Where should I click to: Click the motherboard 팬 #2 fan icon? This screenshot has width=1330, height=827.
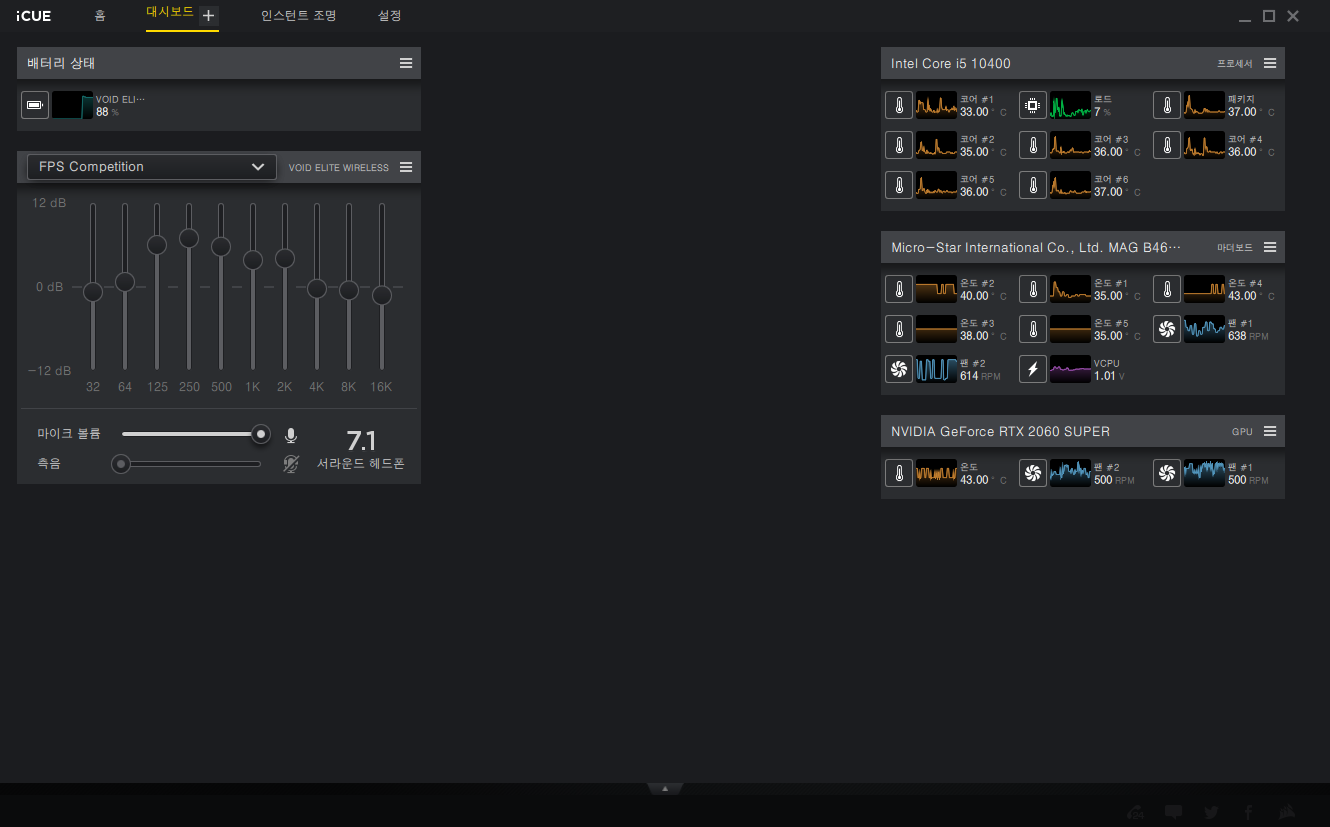coord(899,369)
